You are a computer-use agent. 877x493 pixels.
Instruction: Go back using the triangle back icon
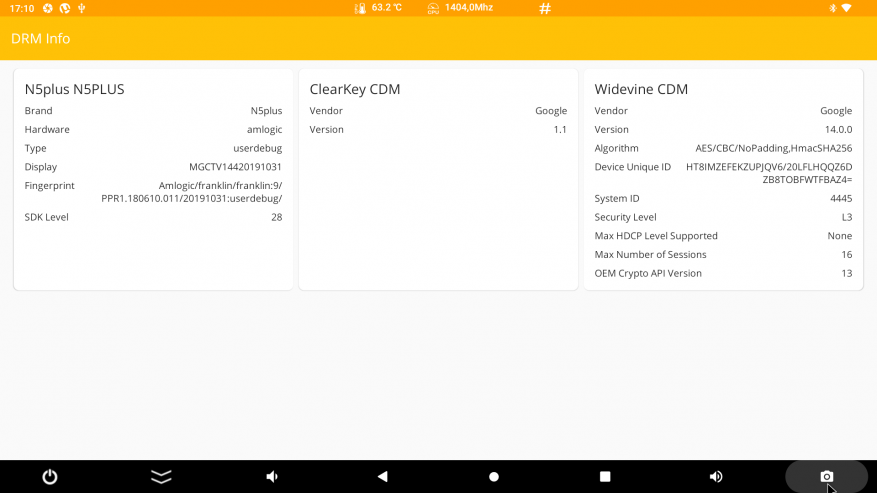[x=383, y=477]
